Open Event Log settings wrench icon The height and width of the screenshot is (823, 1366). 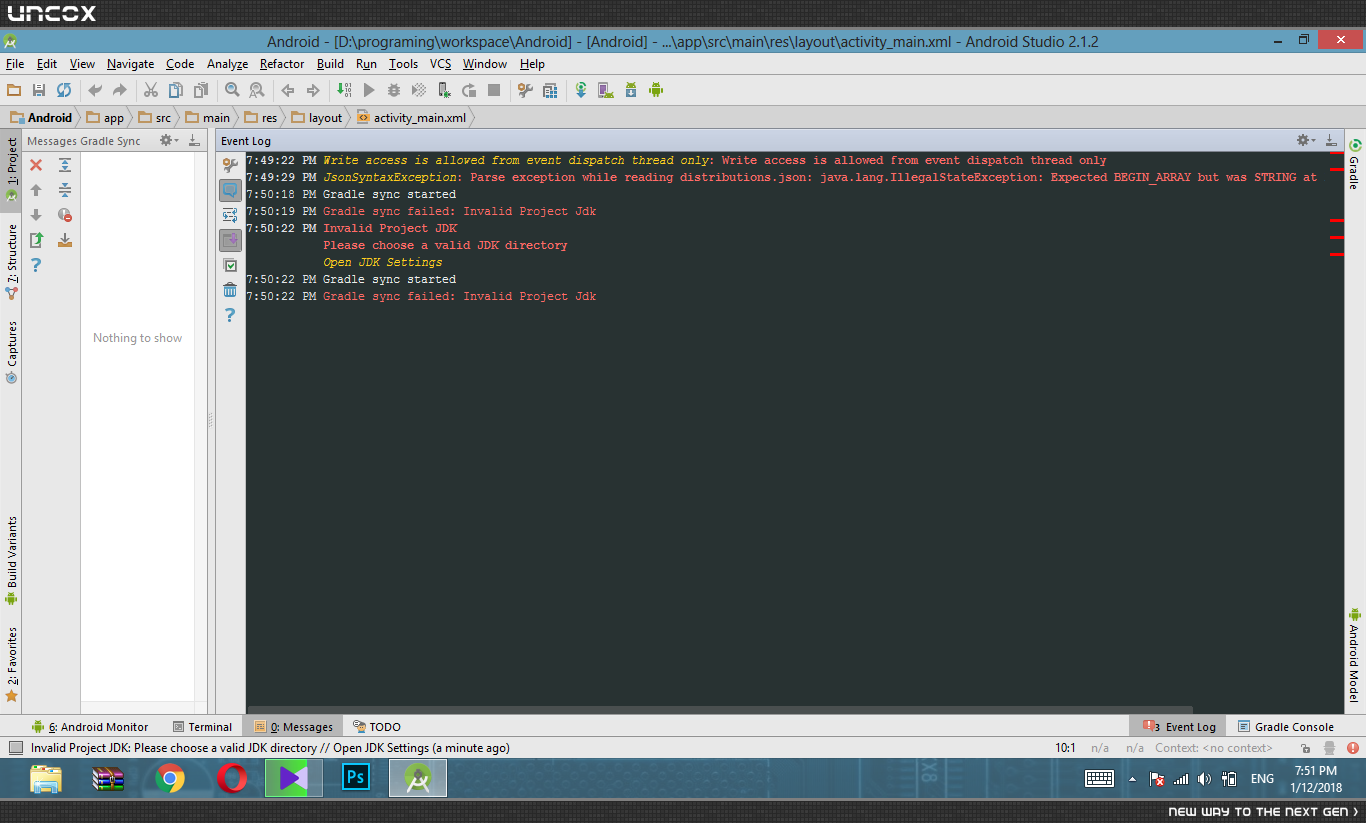click(230, 165)
